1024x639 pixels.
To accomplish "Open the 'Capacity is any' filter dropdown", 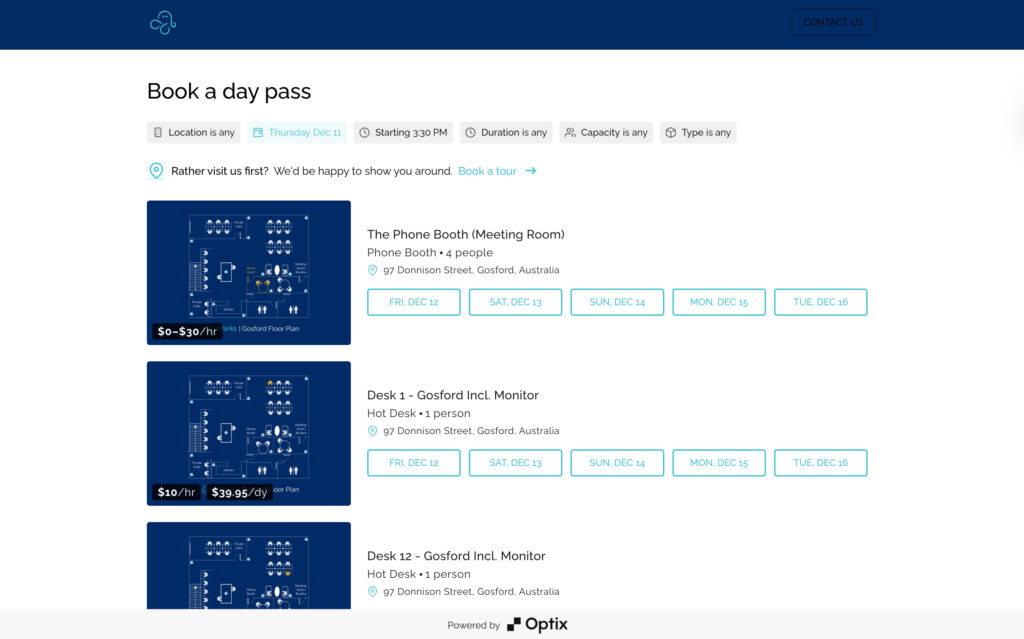I will [606, 132].
